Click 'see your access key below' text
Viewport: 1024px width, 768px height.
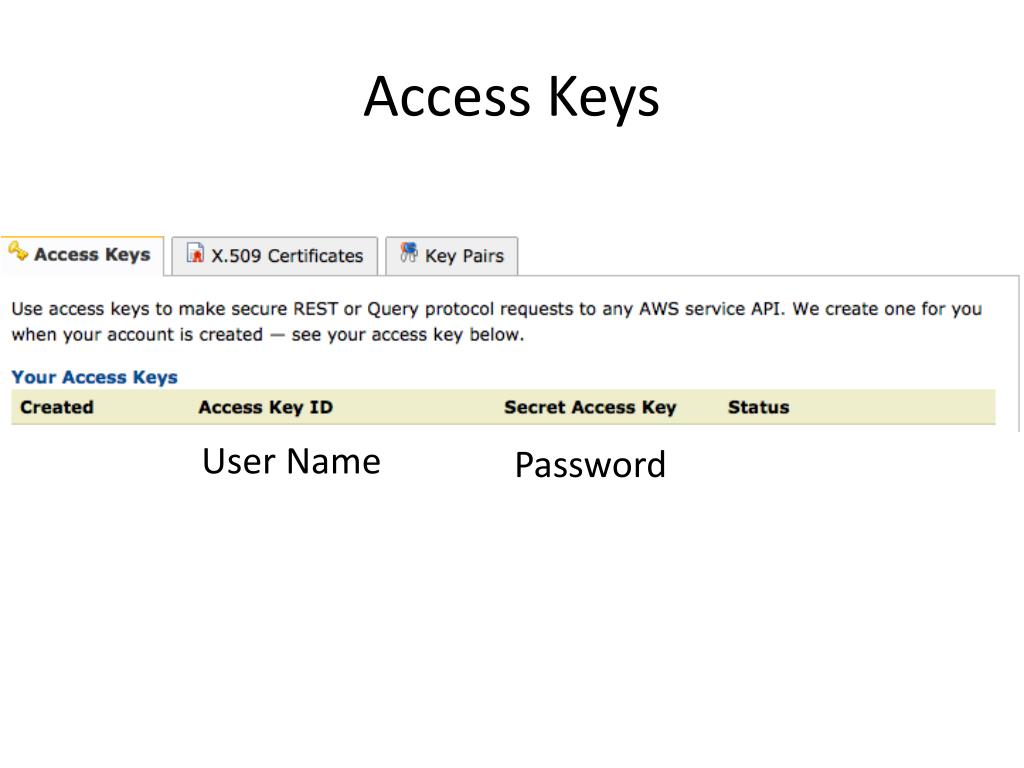[x=407, y=335]
